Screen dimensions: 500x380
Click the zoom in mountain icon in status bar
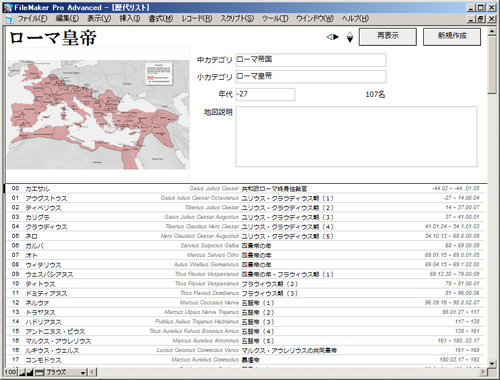pyautogui.click(x=30, y=372)
